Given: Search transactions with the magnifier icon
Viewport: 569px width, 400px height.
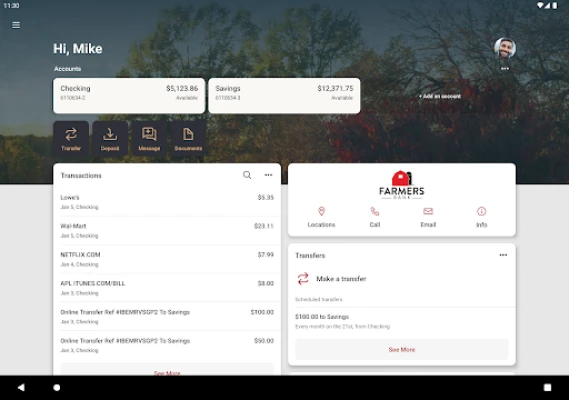Looking at the screenshot, I should point(247,175).
